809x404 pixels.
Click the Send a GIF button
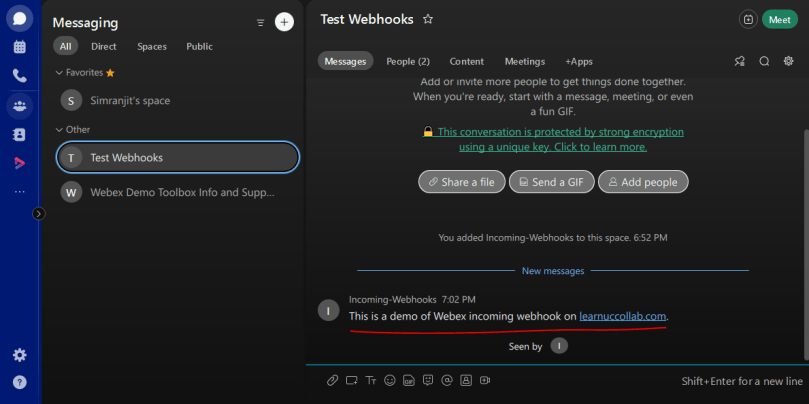pos(552,182)
